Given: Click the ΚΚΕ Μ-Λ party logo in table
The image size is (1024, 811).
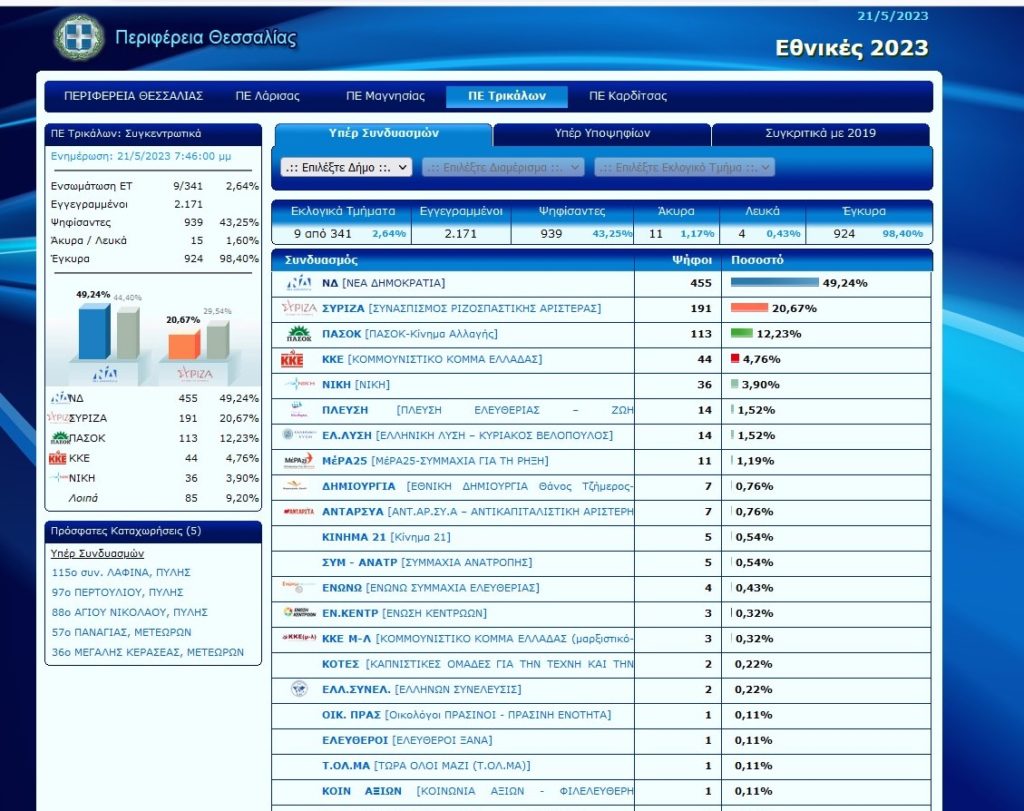Looking at the screenshot, I should coord(299,637).
